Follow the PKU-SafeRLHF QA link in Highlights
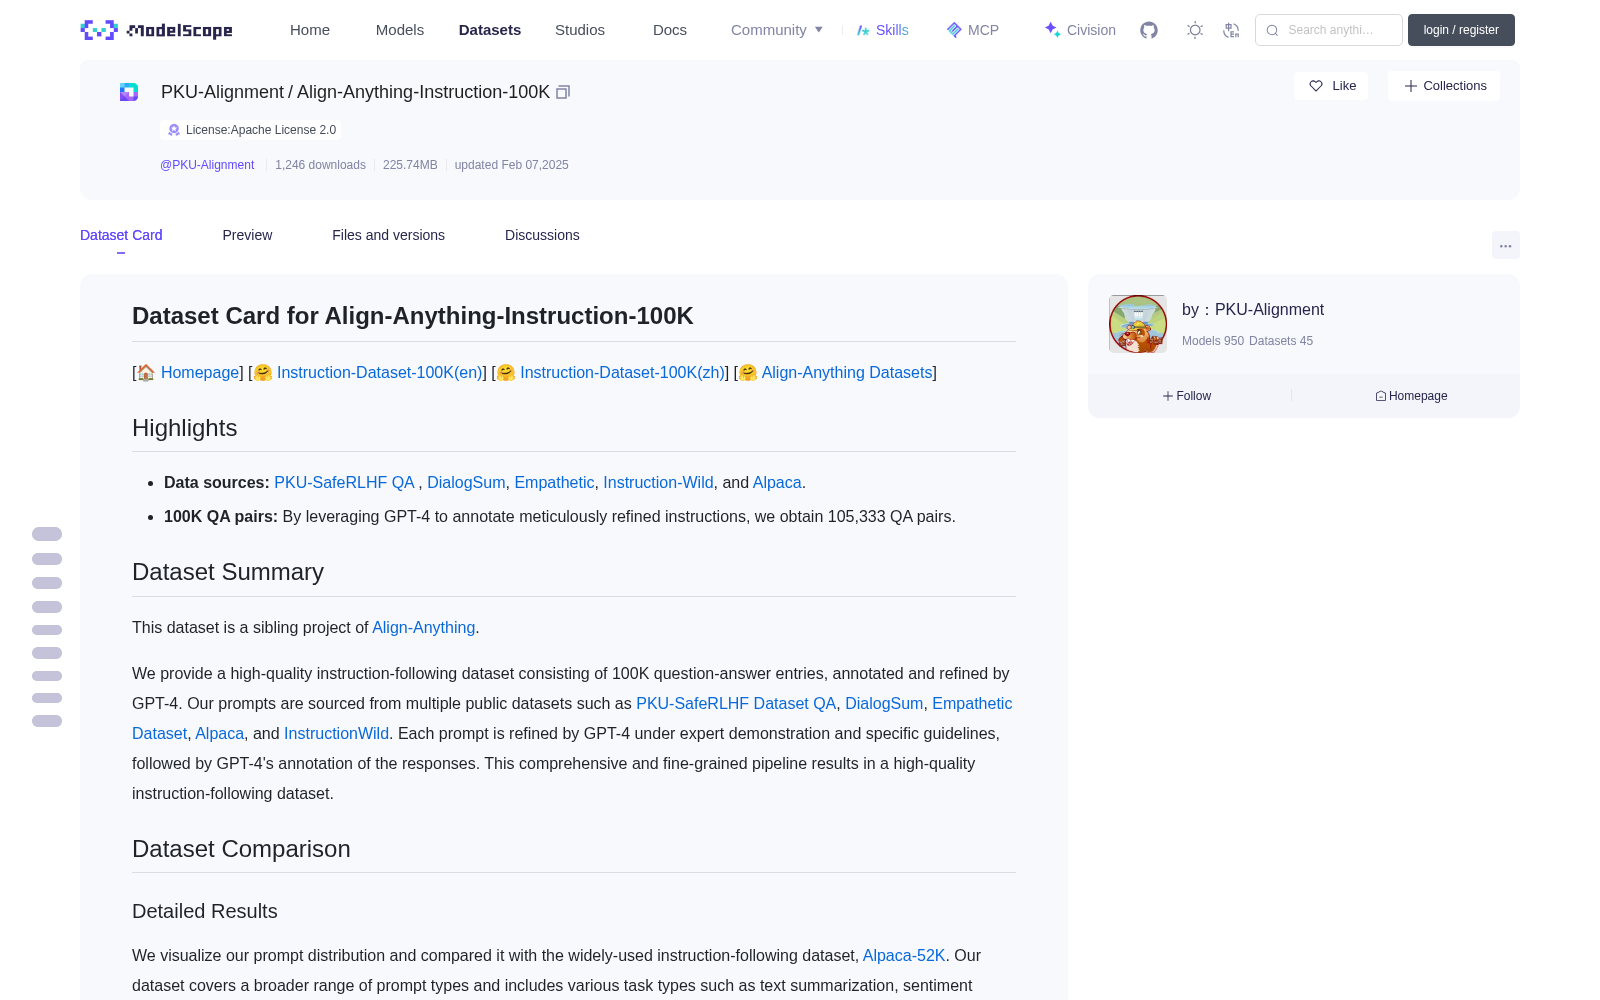The image size is (1600, 1000). click(344, 483)
